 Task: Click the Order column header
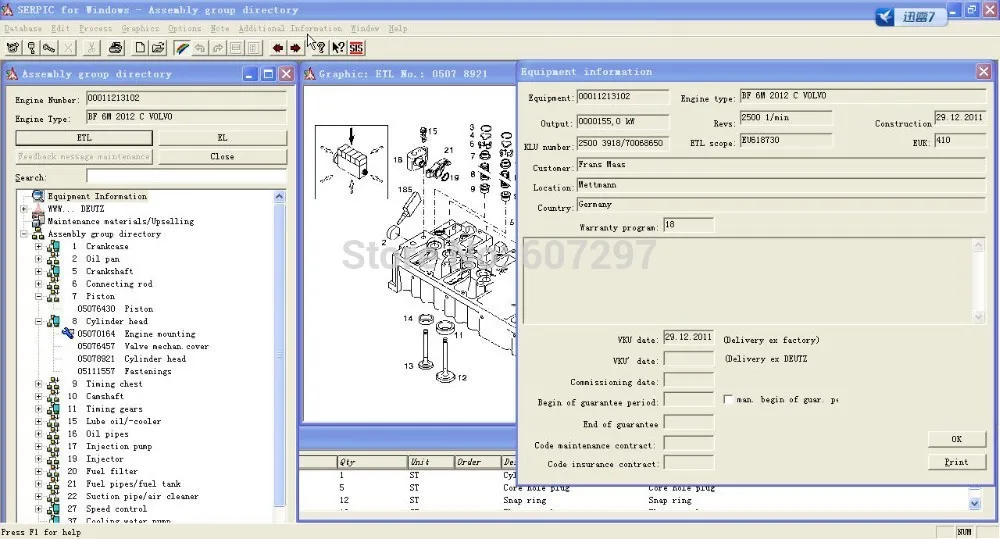[478, 462]
